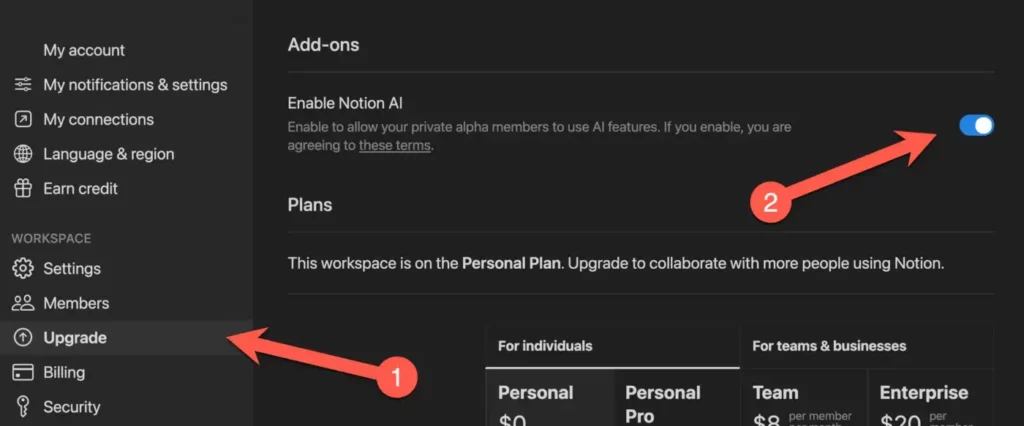This screenshot has height=426, width=1024.
Task: Click the people icon next to Members
Action: (x=23, y=303)
